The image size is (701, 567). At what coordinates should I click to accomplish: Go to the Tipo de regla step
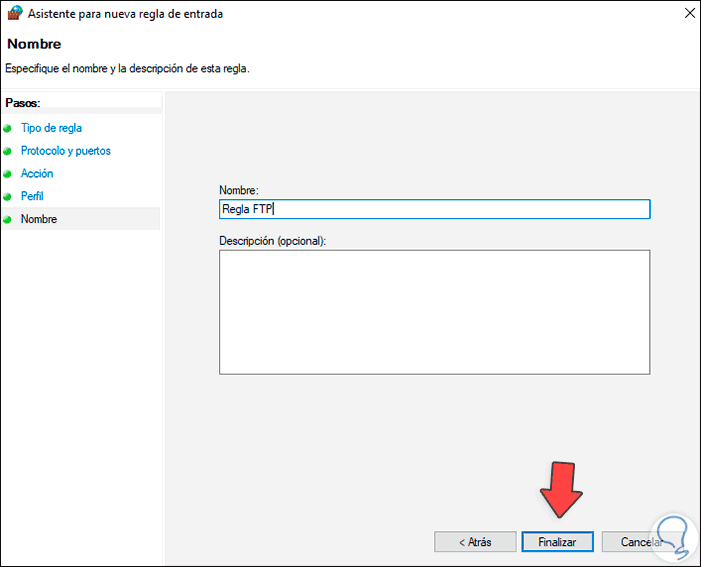[51, 128]
